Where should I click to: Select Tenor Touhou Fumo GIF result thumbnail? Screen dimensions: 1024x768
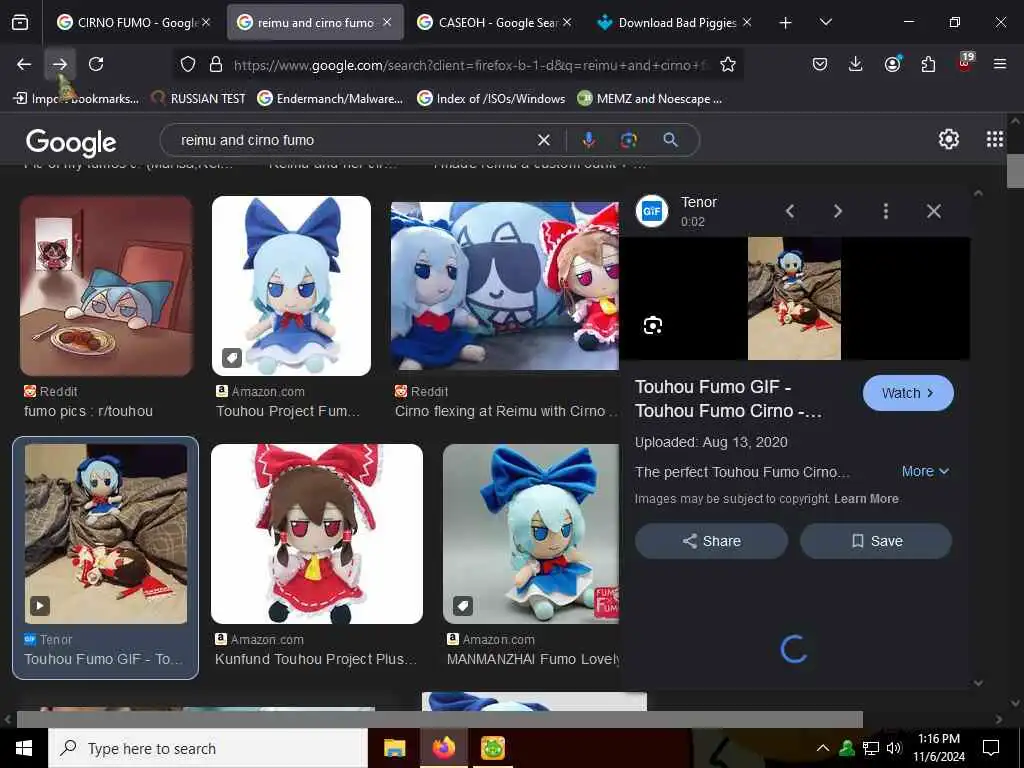click(106, 534)
